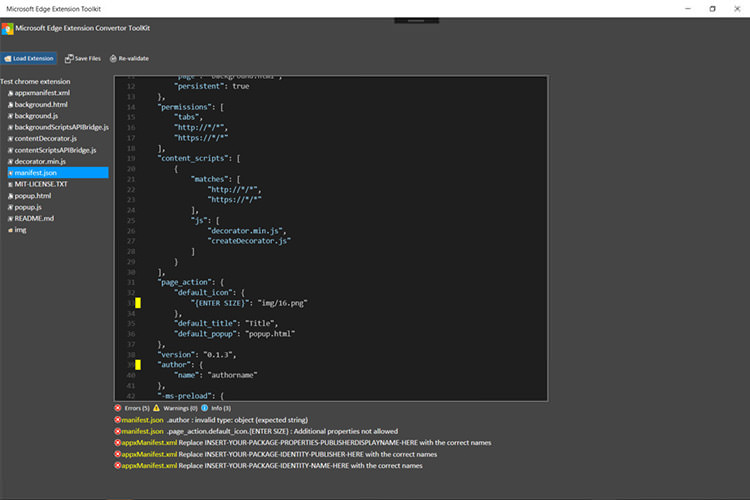Click the file icon beside README.md
This screenshot has height=500, width=750.
coord(10,219)
